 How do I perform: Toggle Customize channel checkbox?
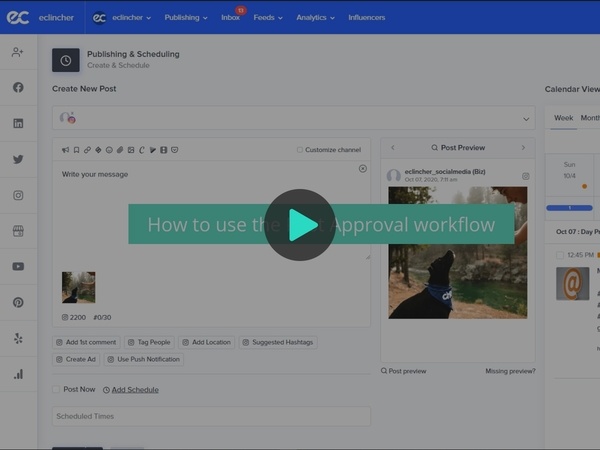pyautogui.click(x=300, y=150)
